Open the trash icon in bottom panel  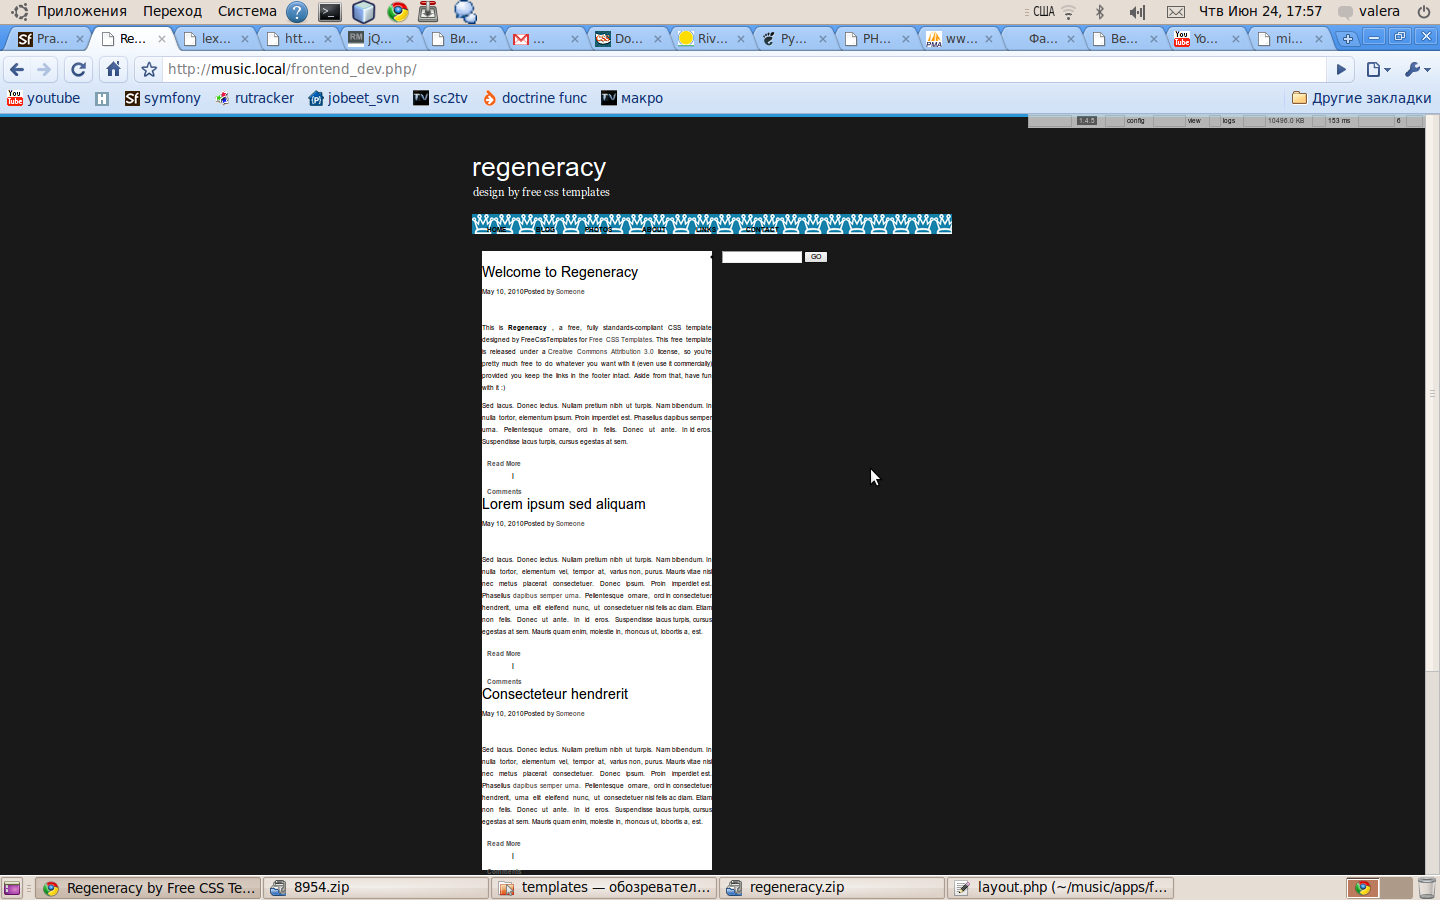tap(1427, 888)
